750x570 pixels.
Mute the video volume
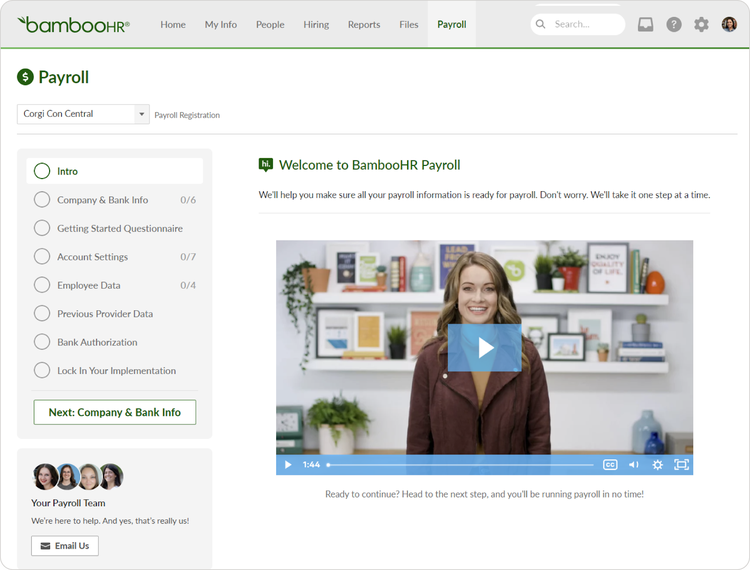tap(633, 465)
